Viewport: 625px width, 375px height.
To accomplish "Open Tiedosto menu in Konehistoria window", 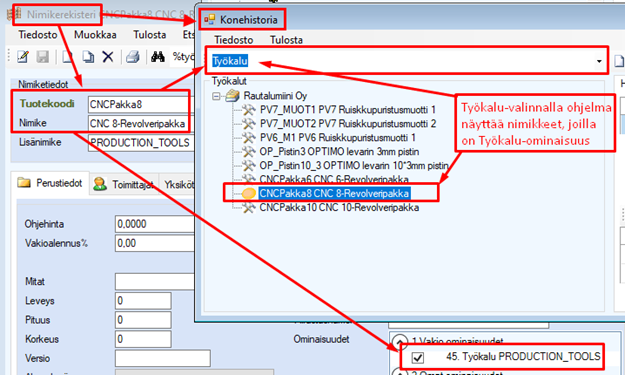I will tap(234, 40).
